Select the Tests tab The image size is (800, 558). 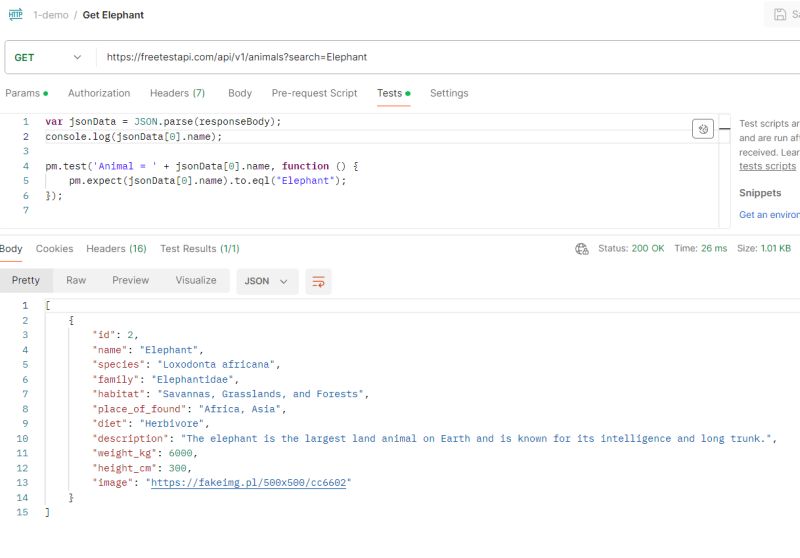pyautogui.click(x=393, y=93)
